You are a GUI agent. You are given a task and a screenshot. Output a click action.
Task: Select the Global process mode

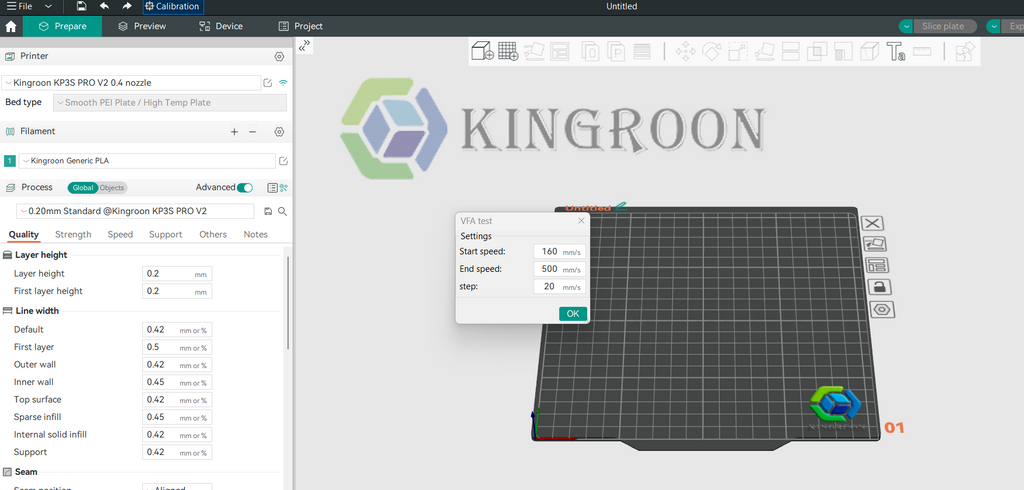tap(82, 188)
